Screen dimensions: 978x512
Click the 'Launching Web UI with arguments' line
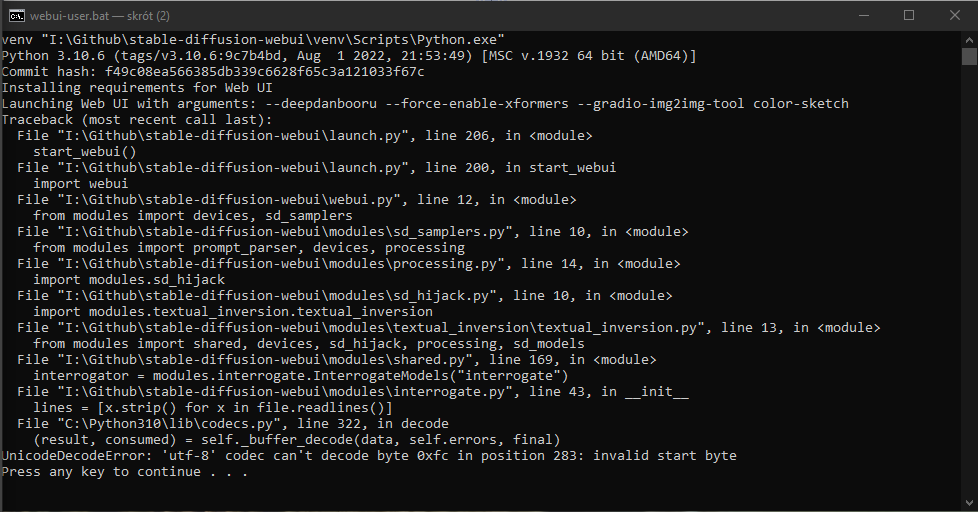[425, 104]
